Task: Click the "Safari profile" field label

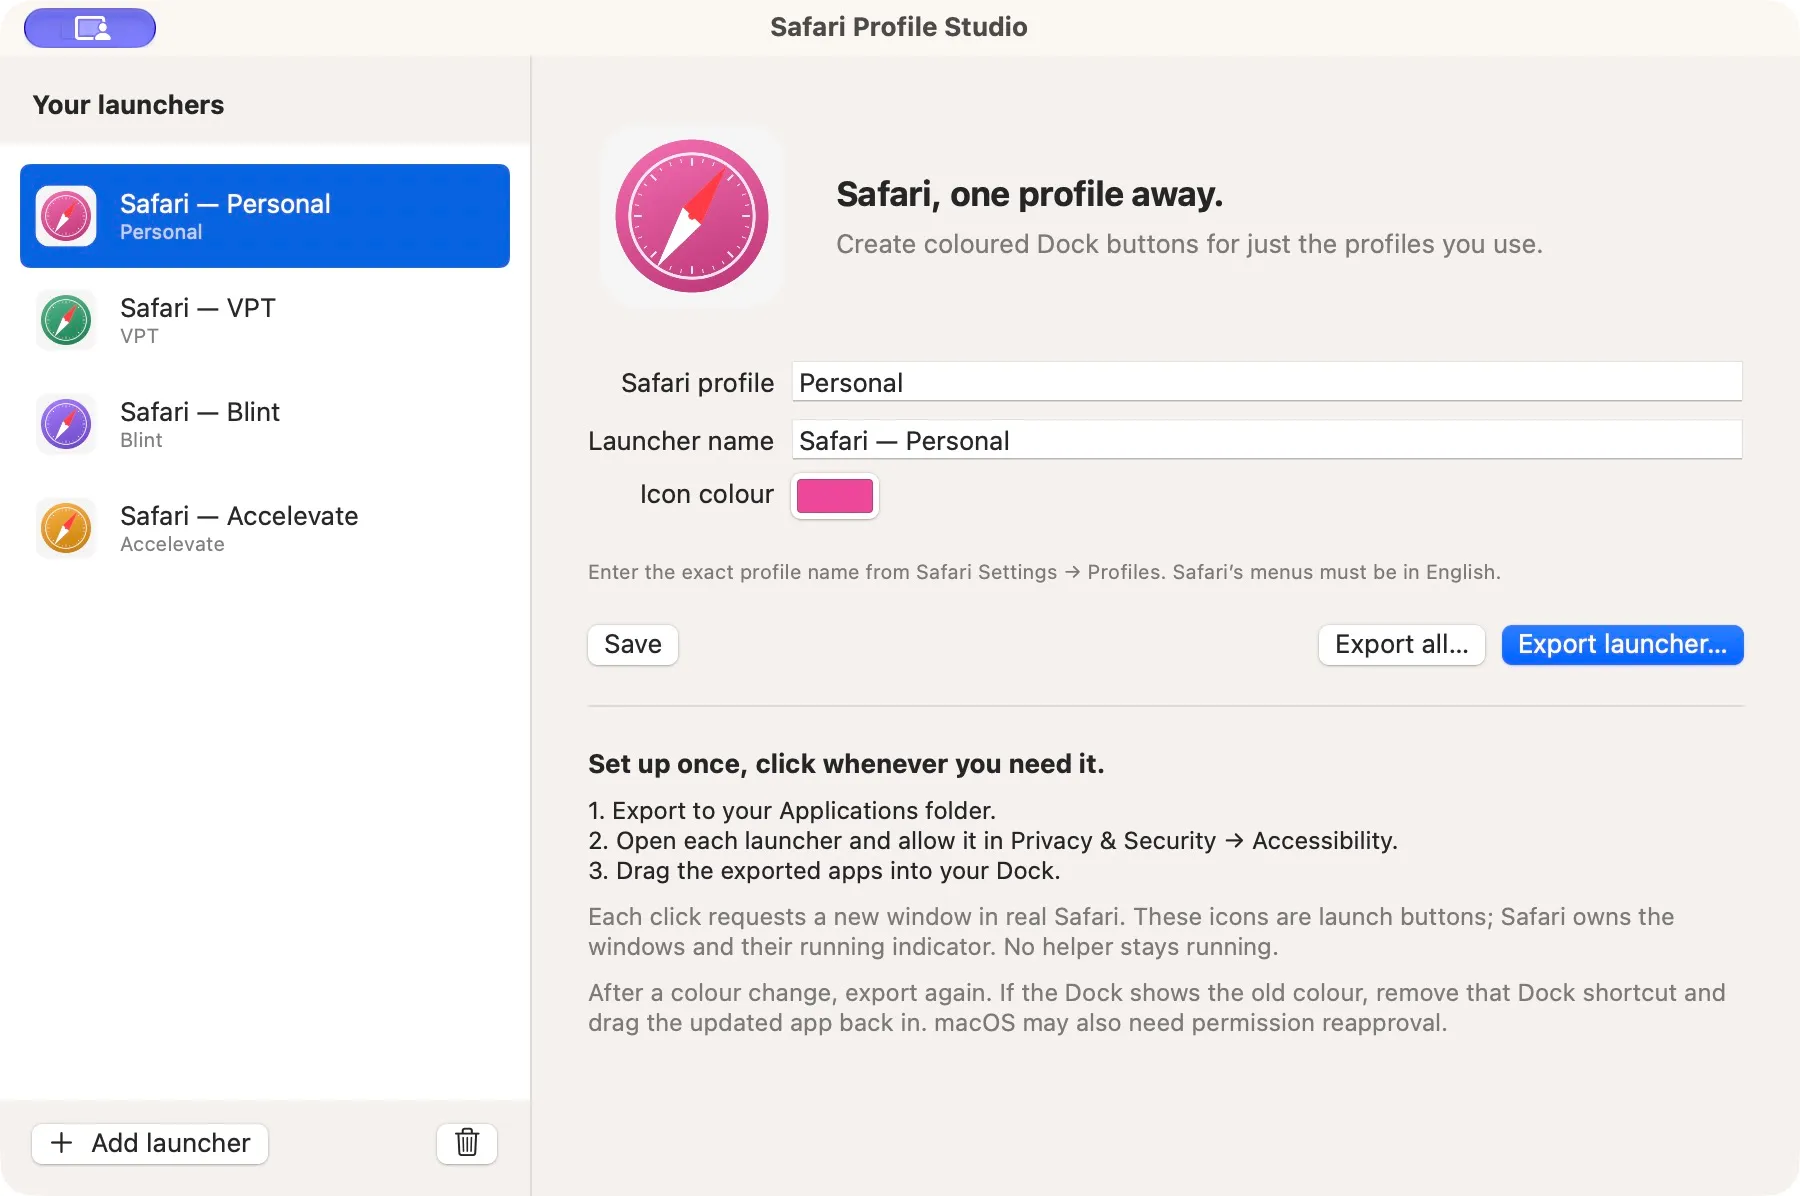Action: (x=697, y=383)
